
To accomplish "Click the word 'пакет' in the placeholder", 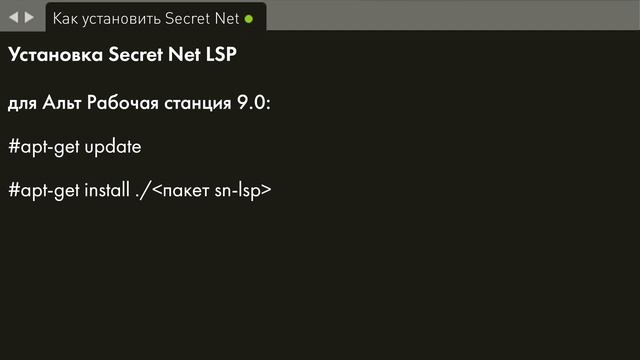I will pos(186,191).
